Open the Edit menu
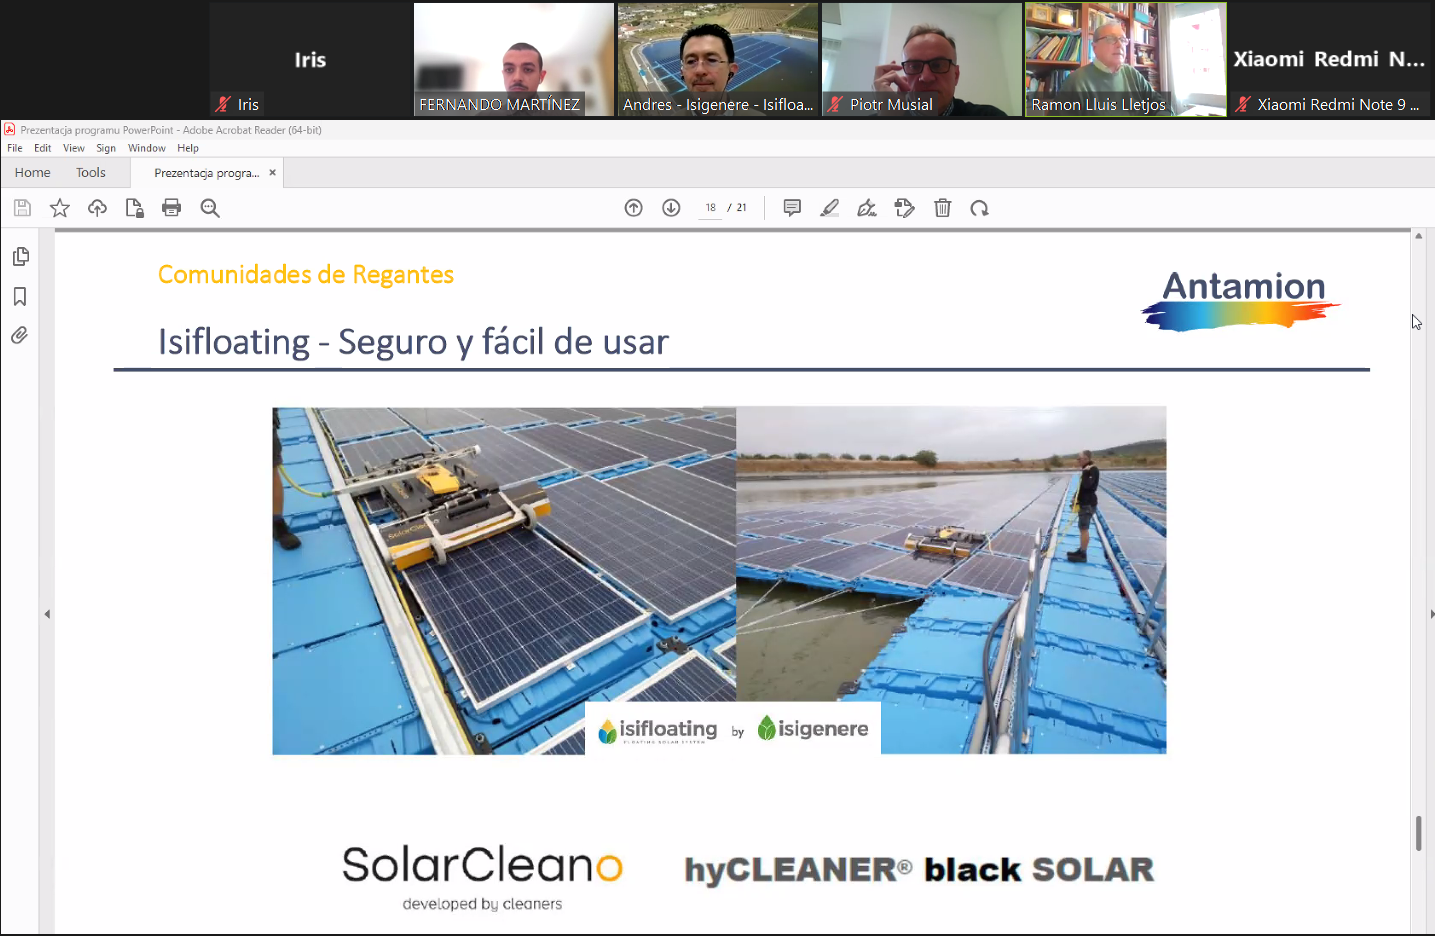Viewport: 1435px width, 936px height. pyautogui.click(x=43, y=148)
